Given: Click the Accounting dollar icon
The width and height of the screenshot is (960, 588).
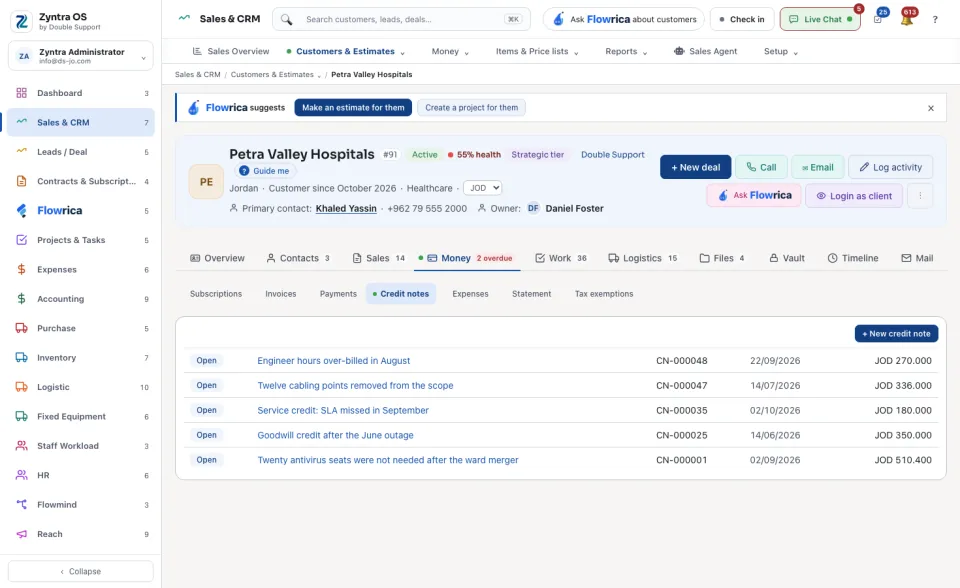Looking at the screenshot, I should 21,299.
